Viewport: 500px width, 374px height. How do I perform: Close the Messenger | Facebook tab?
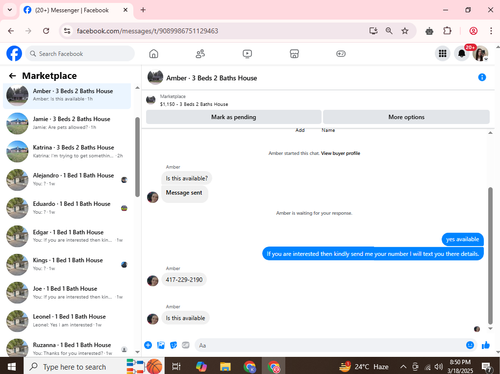125,10
